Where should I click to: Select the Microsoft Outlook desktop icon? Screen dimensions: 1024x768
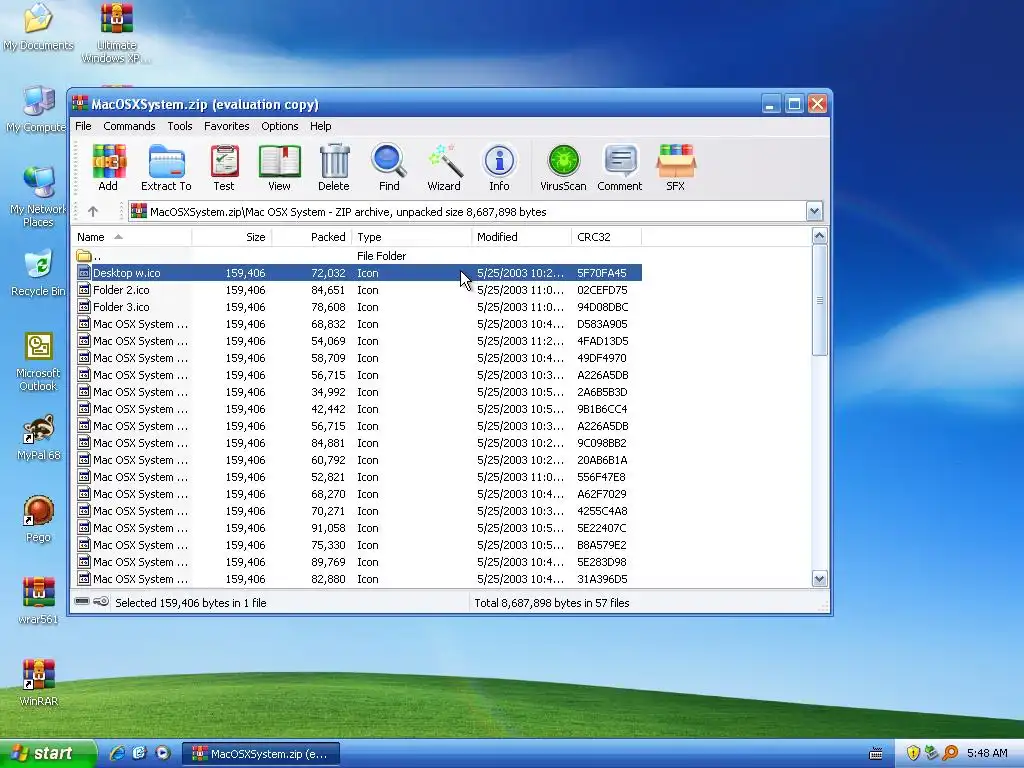click(38, 361)
